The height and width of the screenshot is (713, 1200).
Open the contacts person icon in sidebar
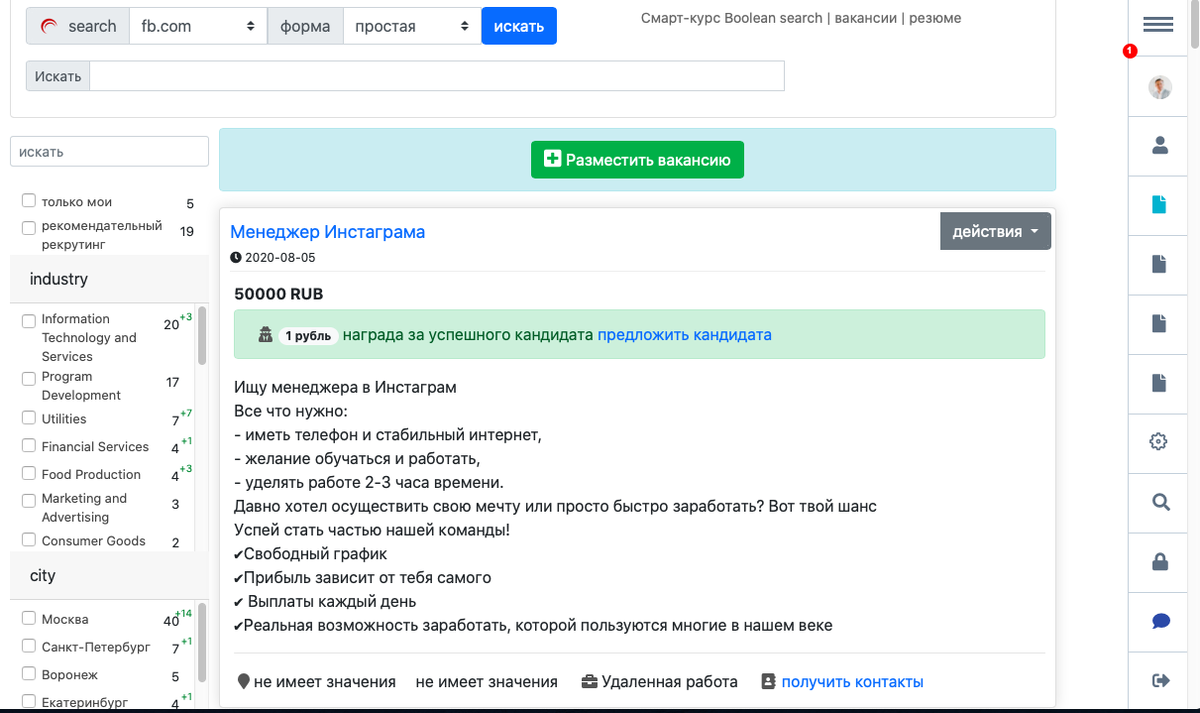[1157, 145]
